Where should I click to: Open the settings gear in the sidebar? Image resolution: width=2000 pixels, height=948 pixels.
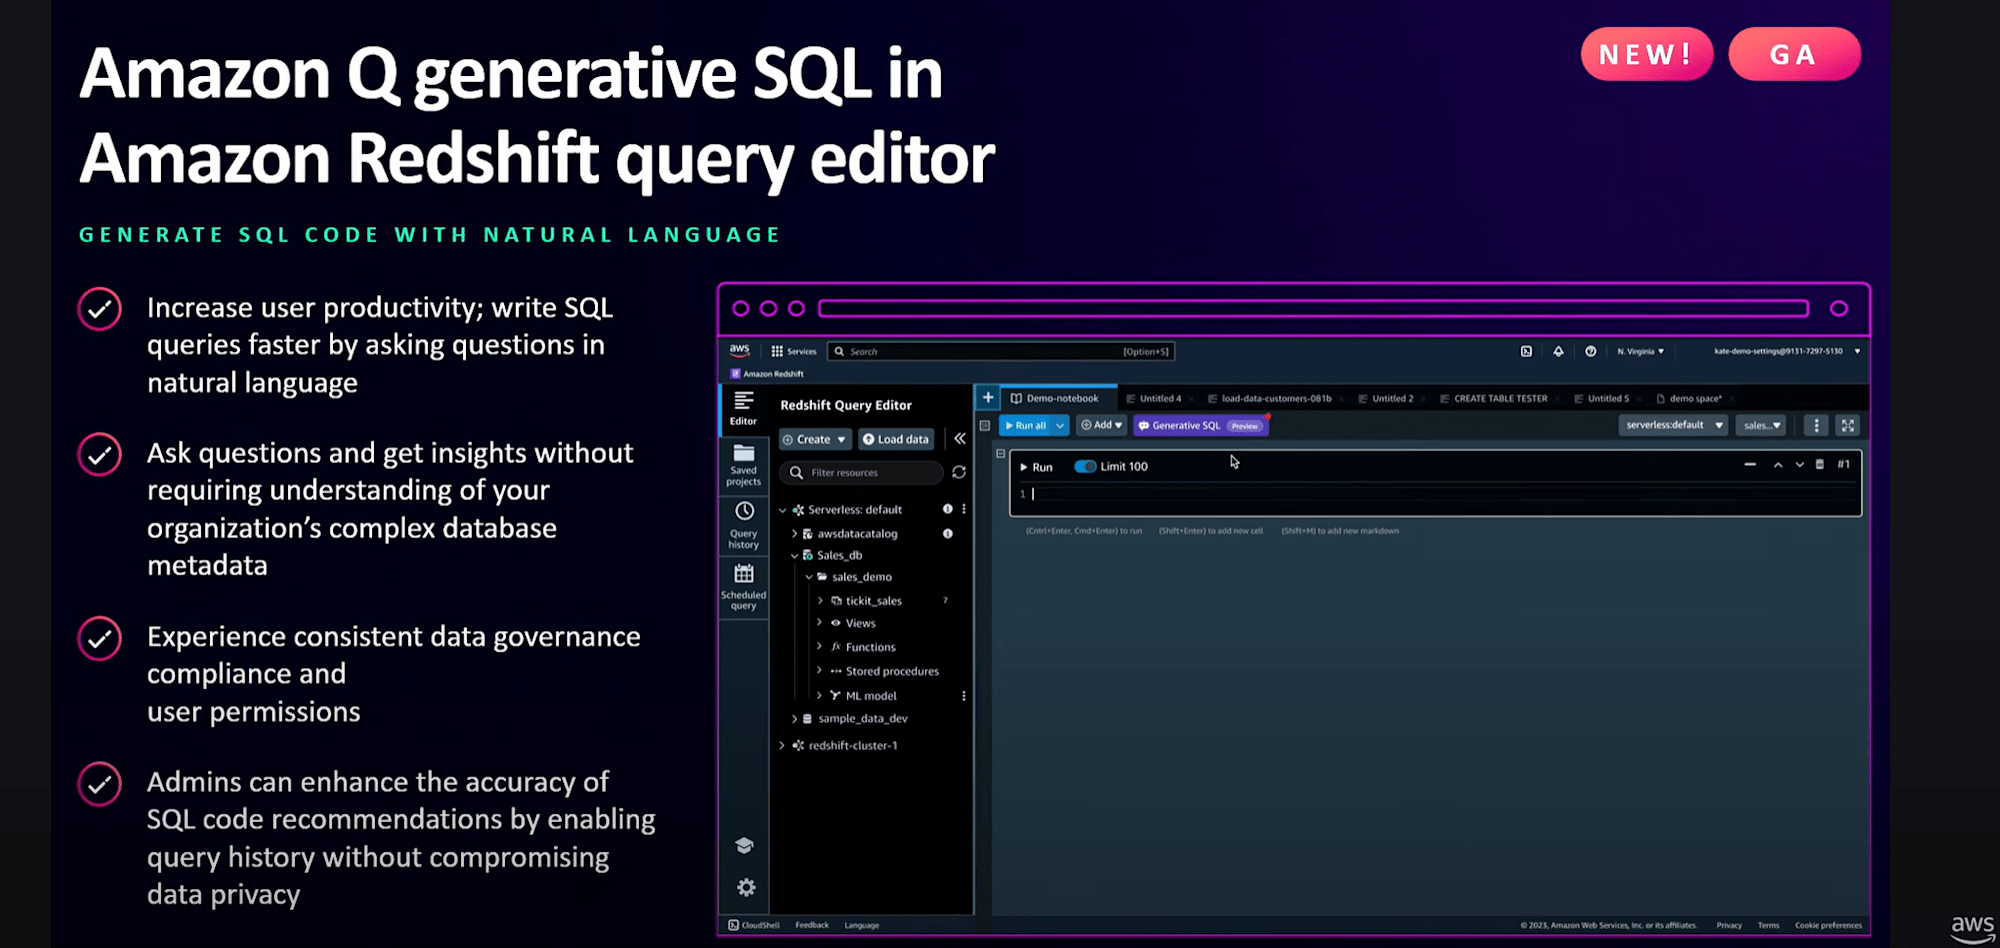(x=746, y=887)
